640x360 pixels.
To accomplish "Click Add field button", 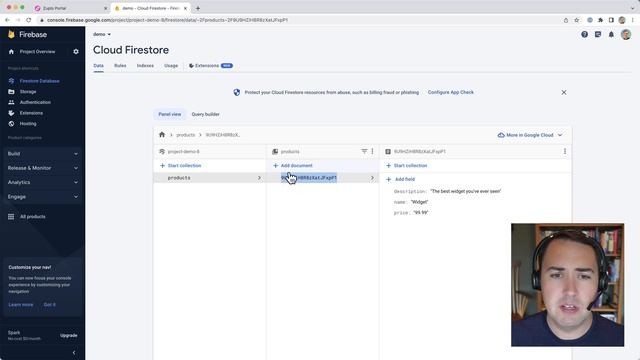I will coord(400,179).
